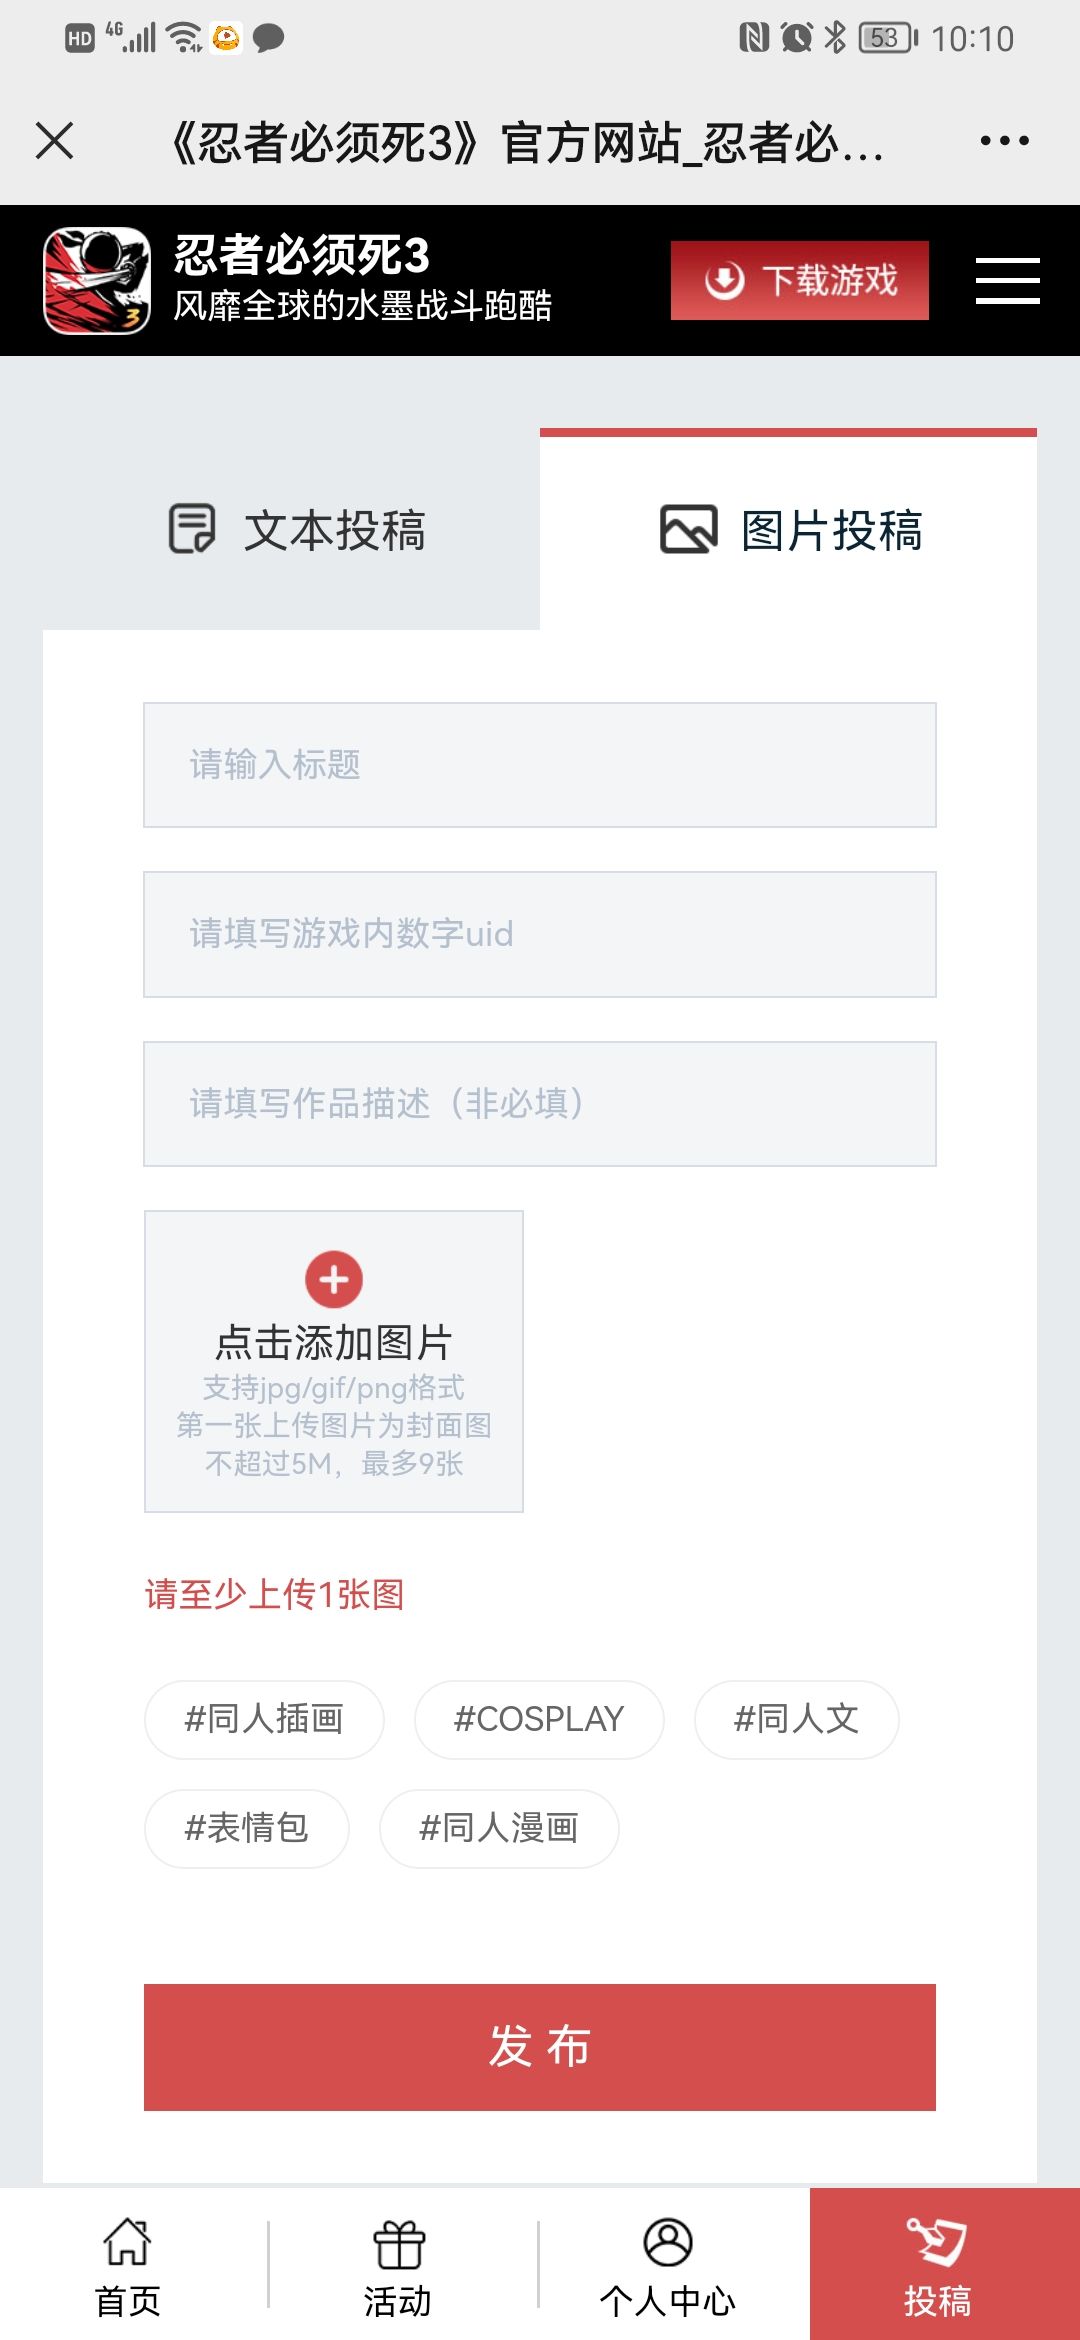Select the #表情包 tag

[247, 1828]
